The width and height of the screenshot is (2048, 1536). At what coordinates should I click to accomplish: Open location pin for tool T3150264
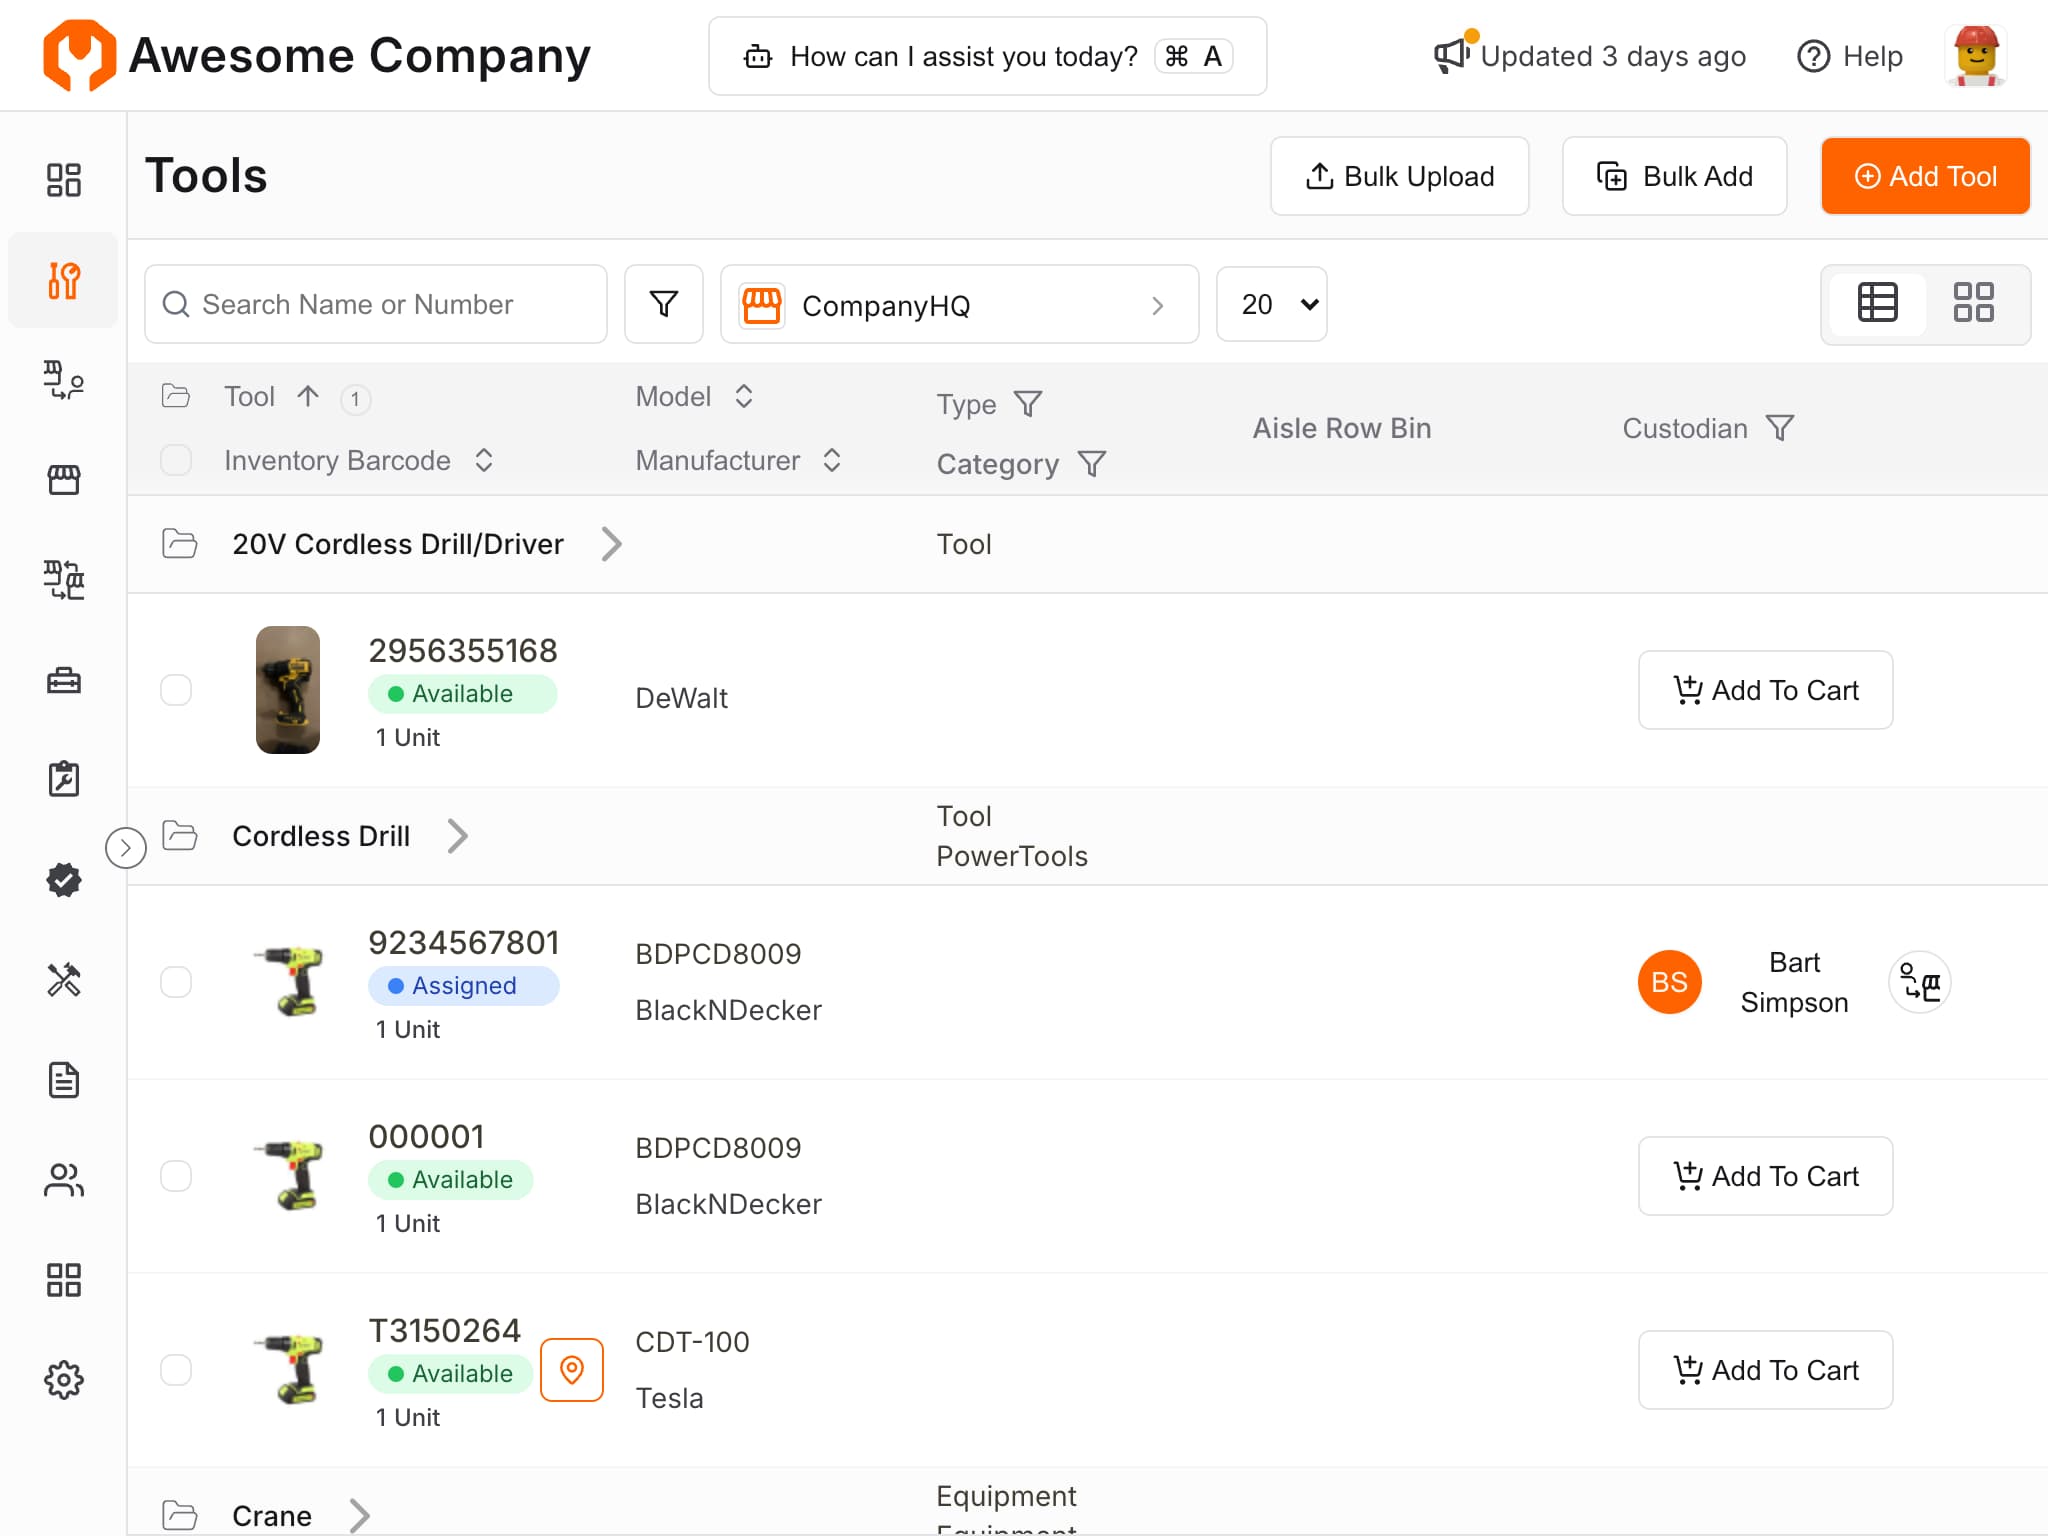pyautogui.click(x=572, y=1369)
